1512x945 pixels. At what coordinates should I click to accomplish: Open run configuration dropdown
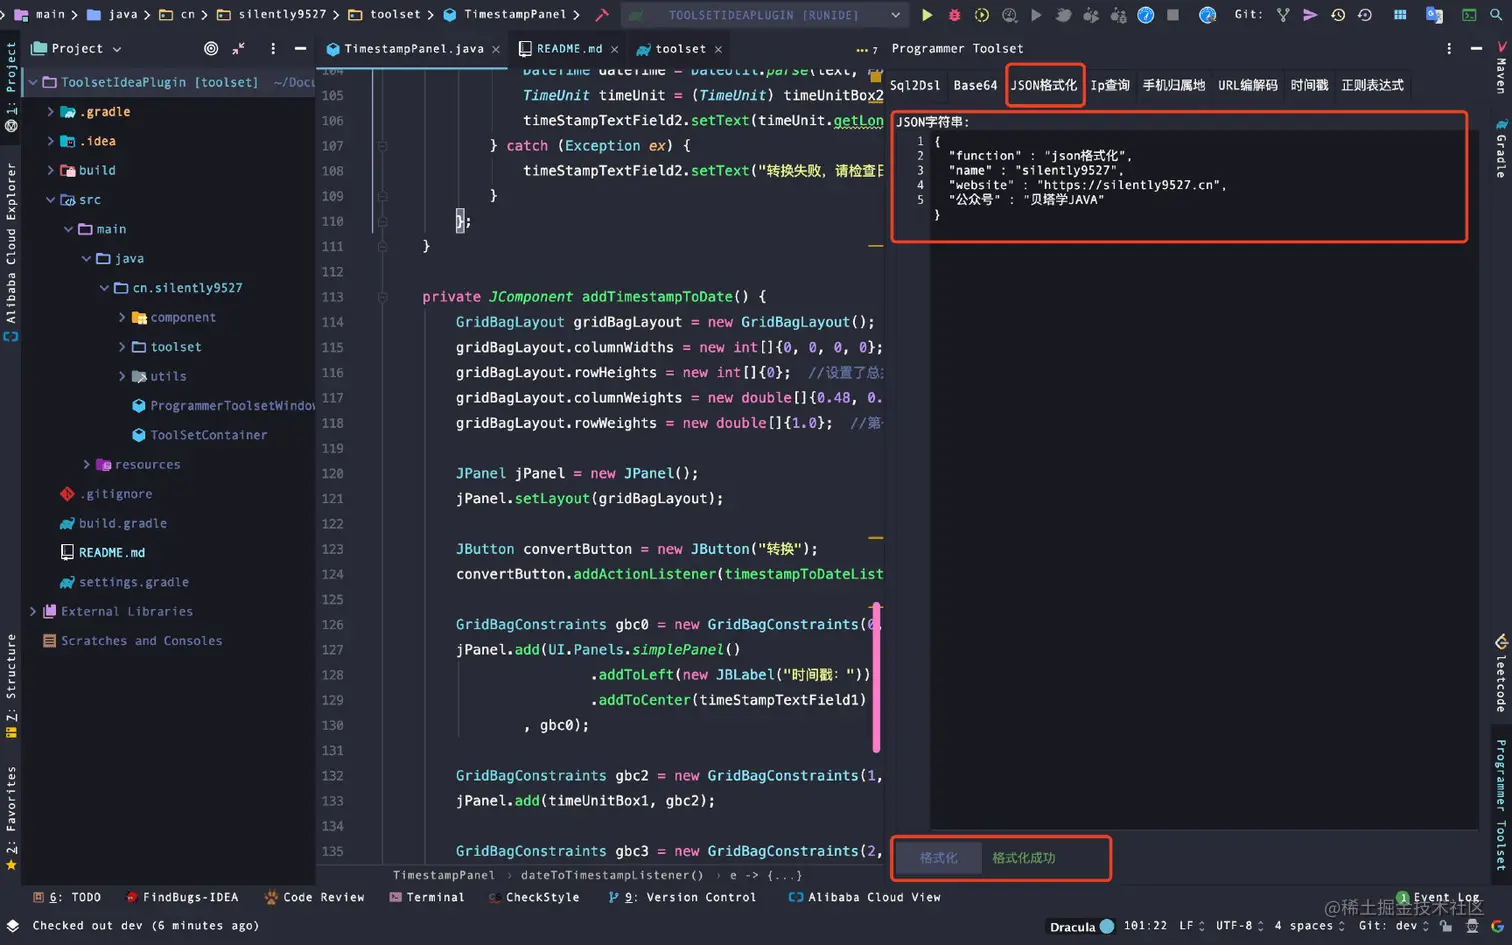coord(895,15)
